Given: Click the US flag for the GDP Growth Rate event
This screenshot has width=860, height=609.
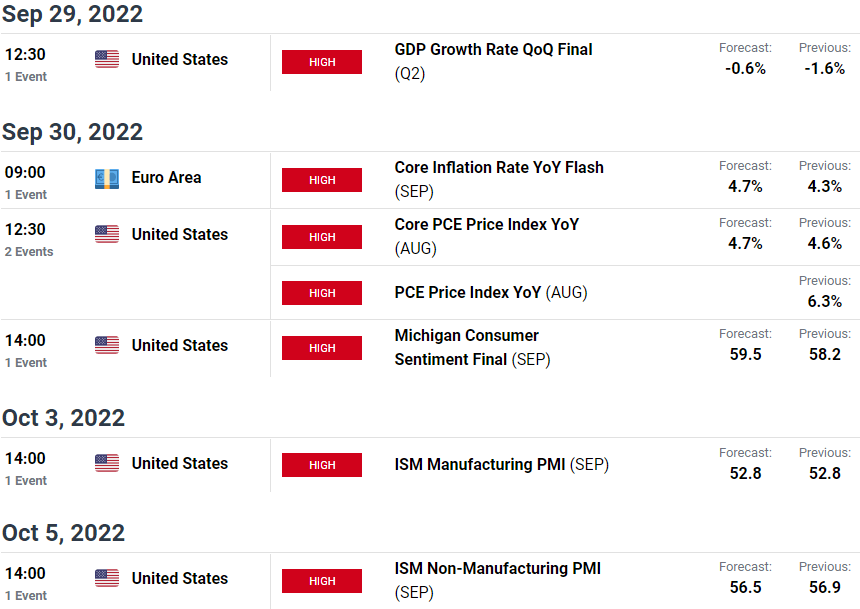Looking at the screenshot, I should [107, 59].
